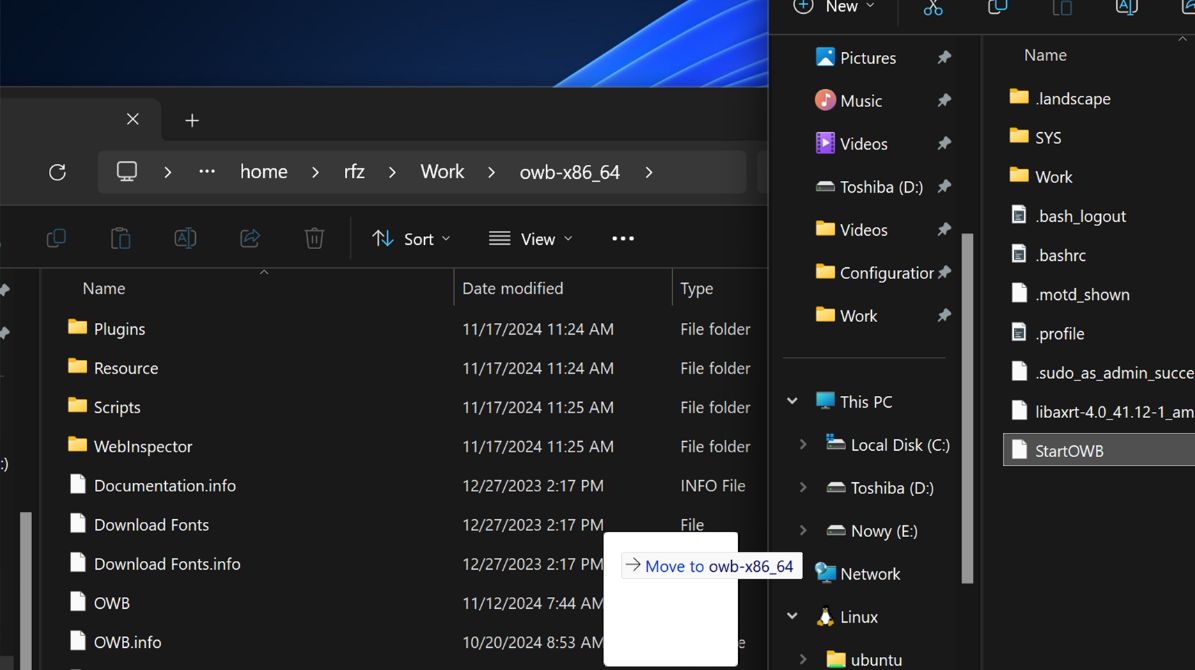Click the Copy icon in right window toolbar
1195x670 pixels.
point(998,8)
